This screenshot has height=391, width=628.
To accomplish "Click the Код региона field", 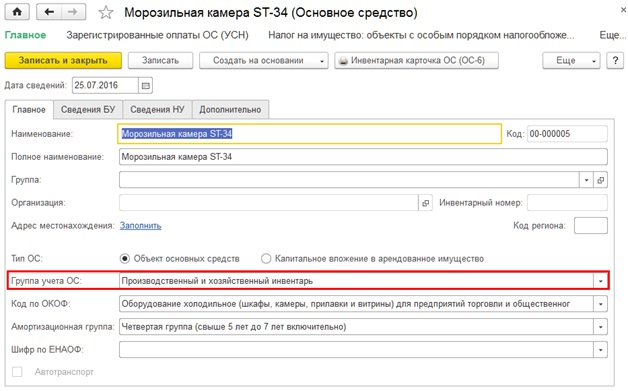I will click(x=591, y=226).
